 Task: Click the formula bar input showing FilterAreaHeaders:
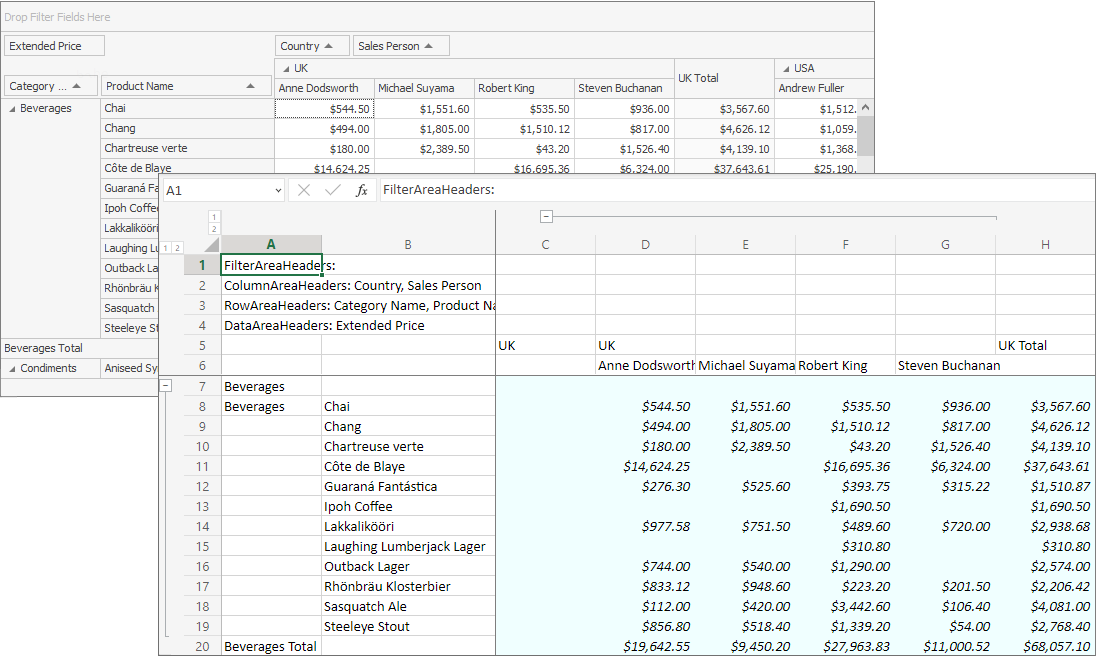[x=737, y=190]
